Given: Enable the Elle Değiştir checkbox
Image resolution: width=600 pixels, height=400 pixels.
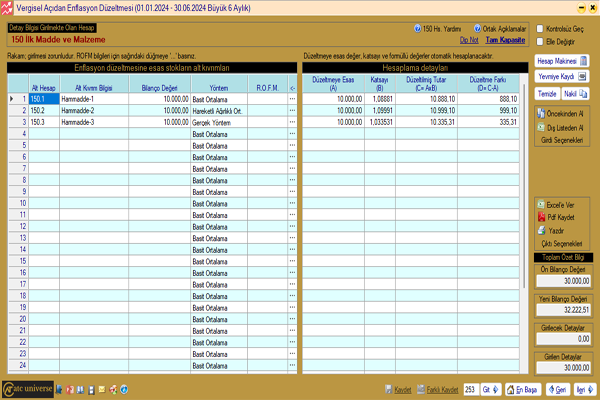Looking at the screenshot, I should coord(540,41).
